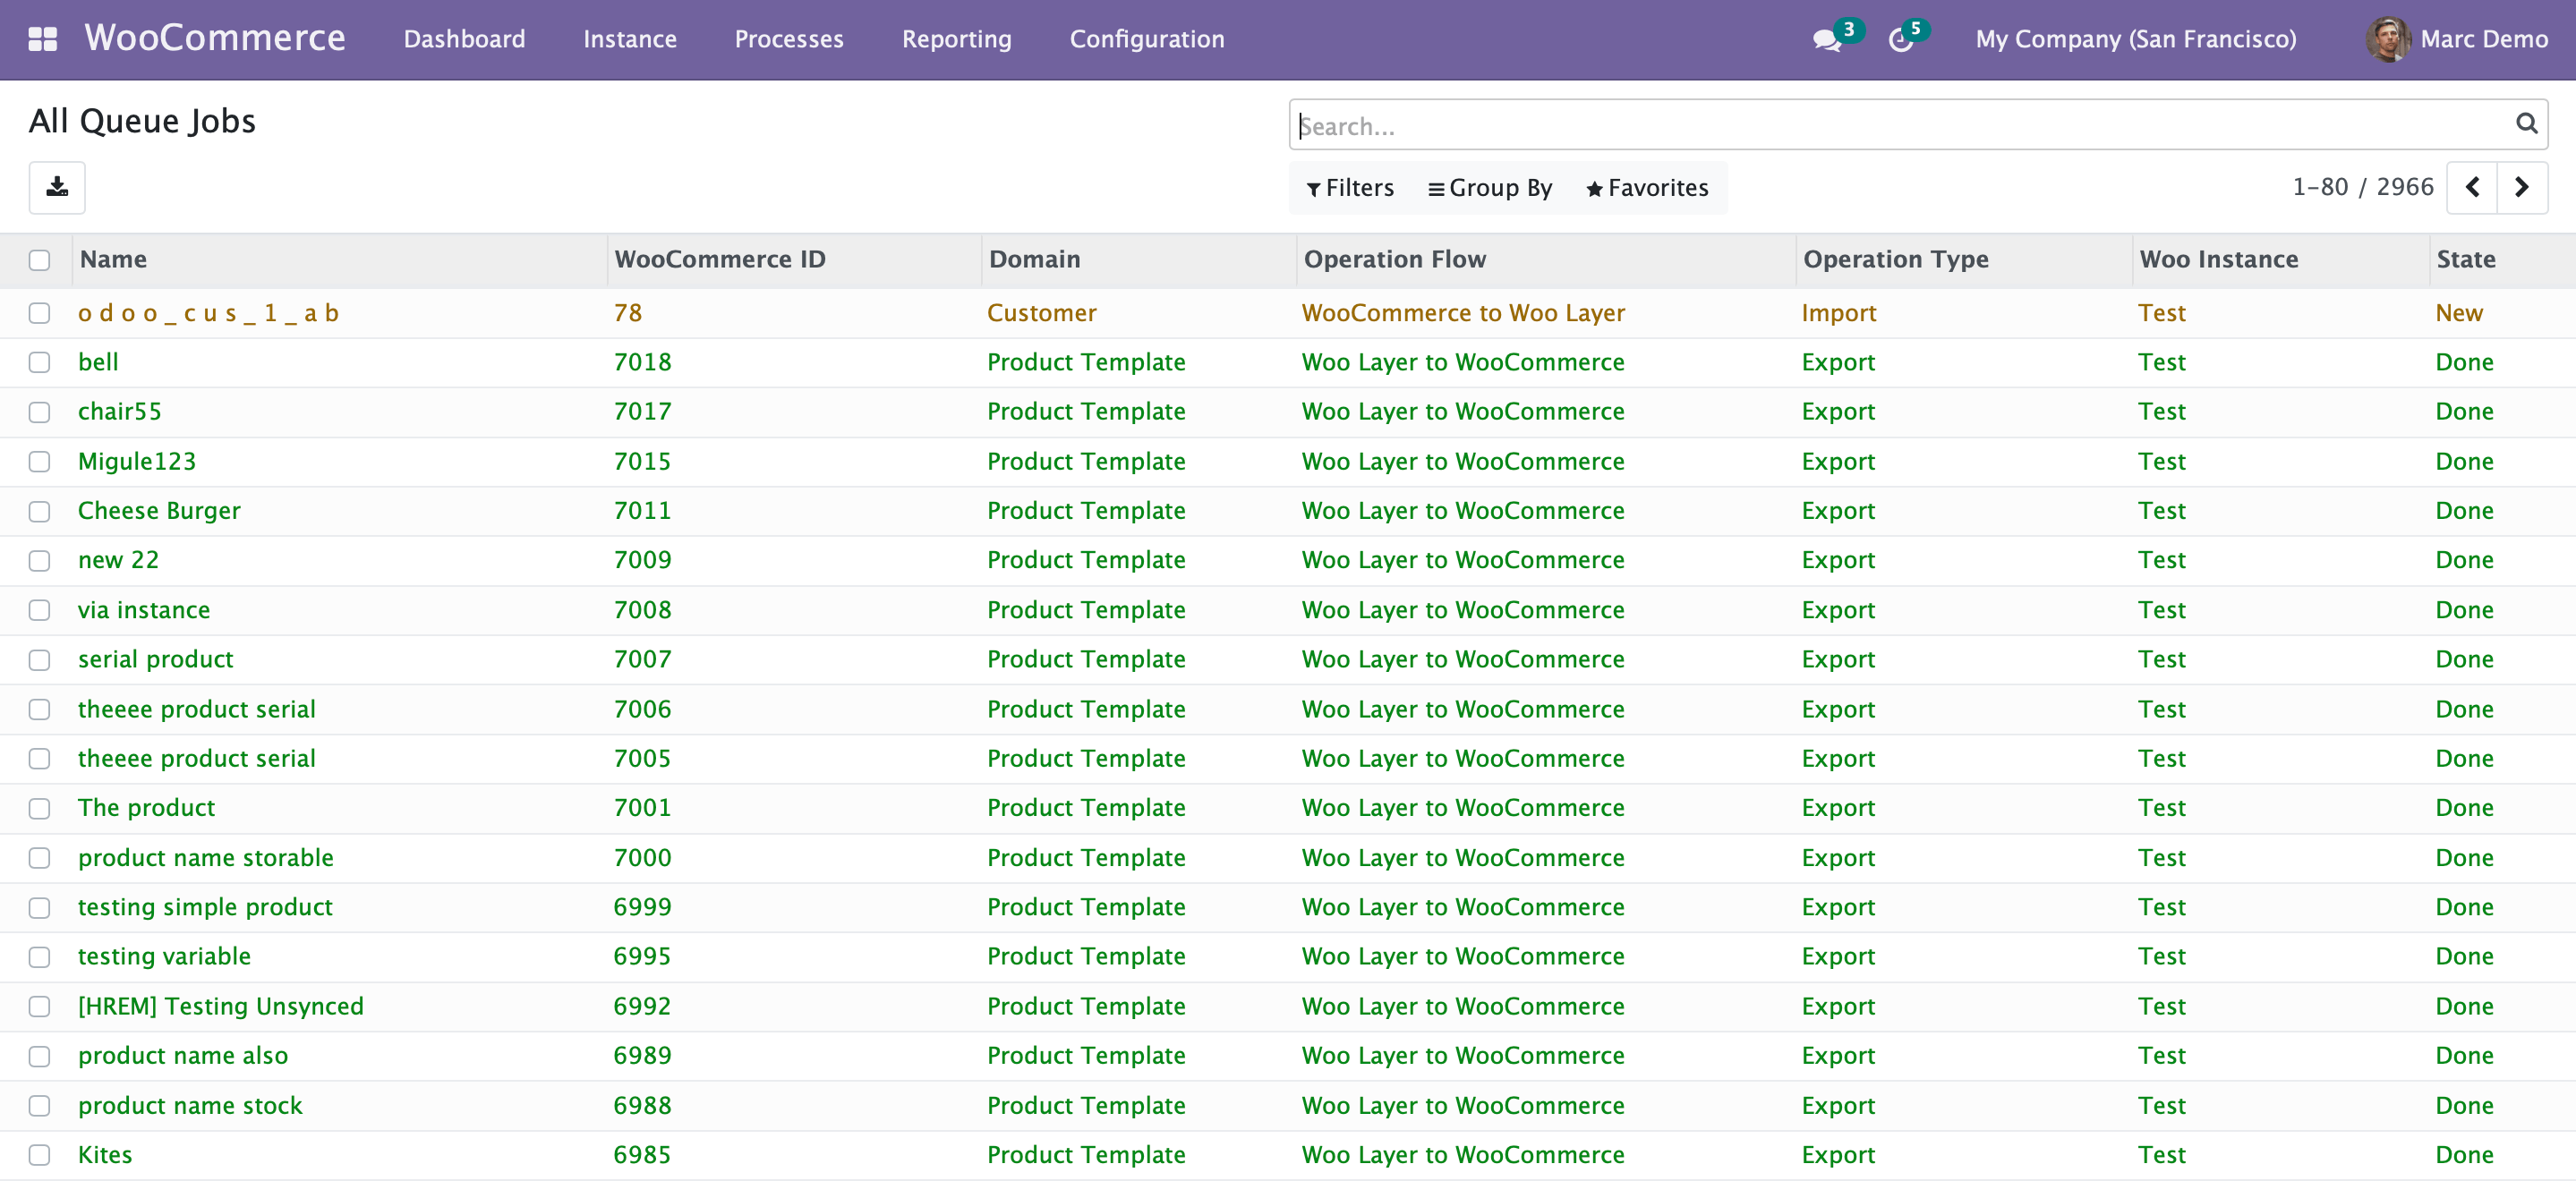Expand the Filters dropdown
The height and width of the screenshot is (1181, 2576).
coord(1350,188)
